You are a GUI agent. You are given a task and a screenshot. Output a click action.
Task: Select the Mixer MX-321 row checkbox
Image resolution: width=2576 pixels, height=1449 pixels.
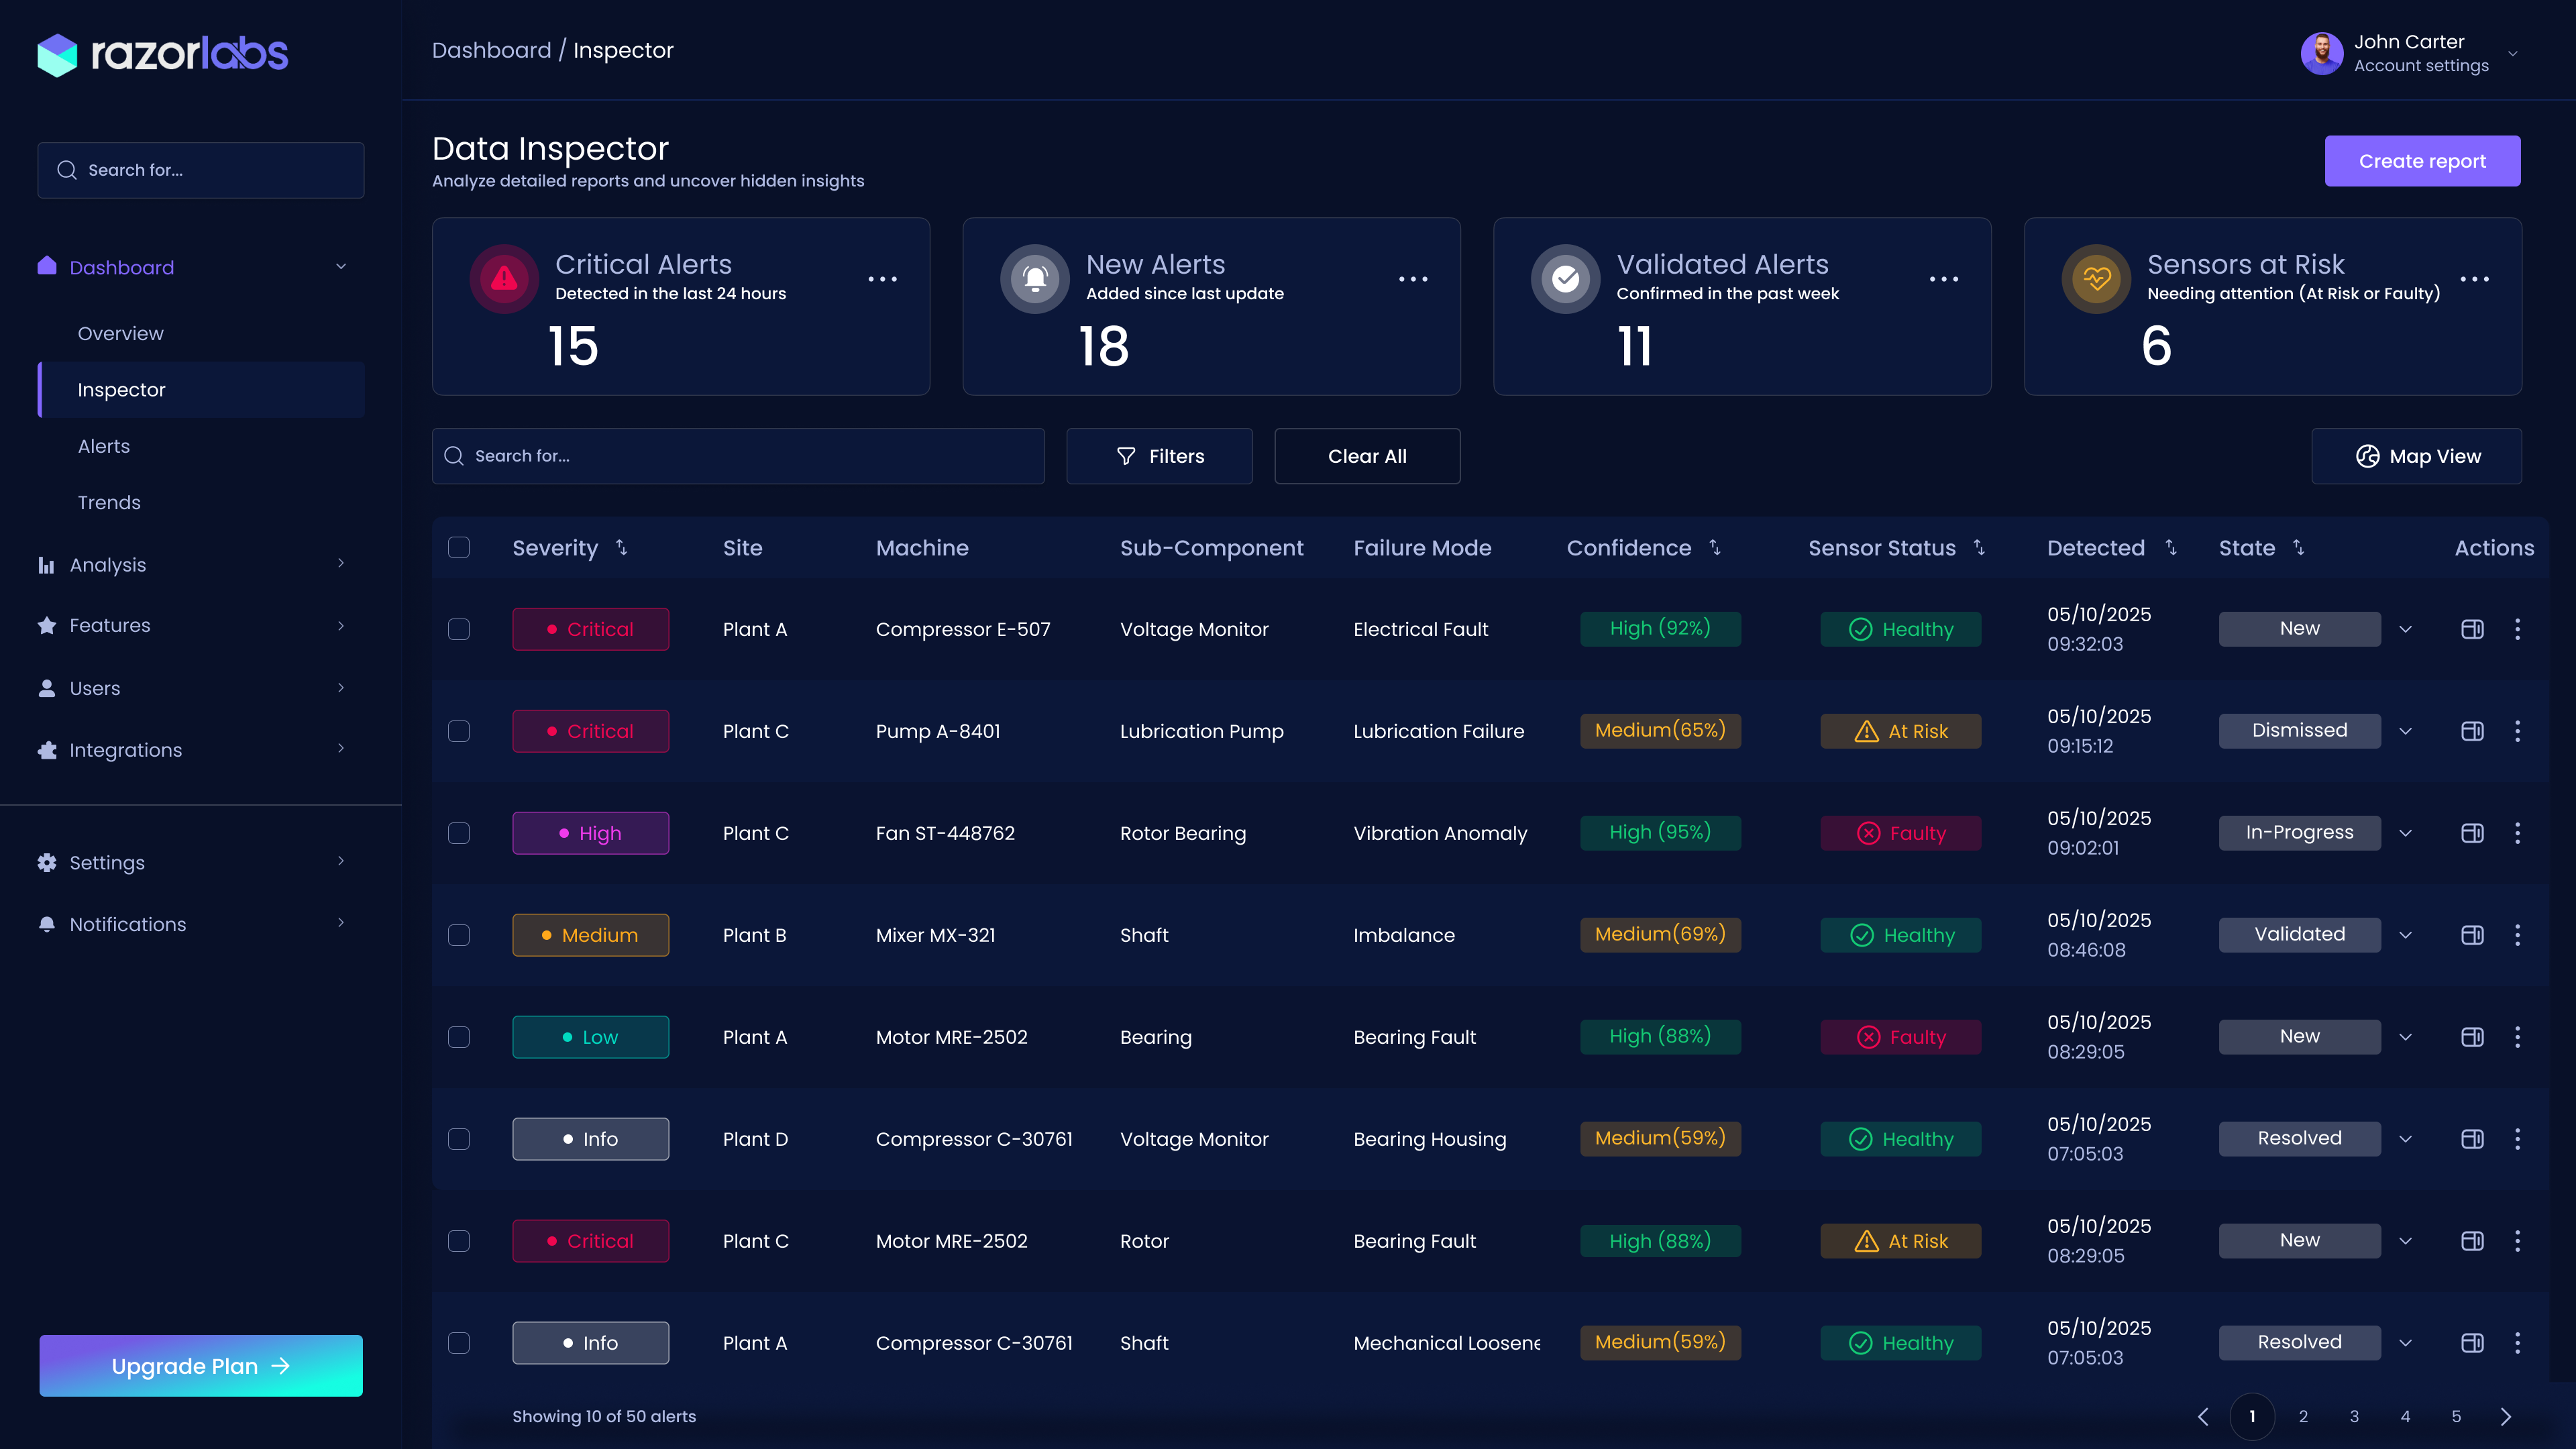(459, 935)
